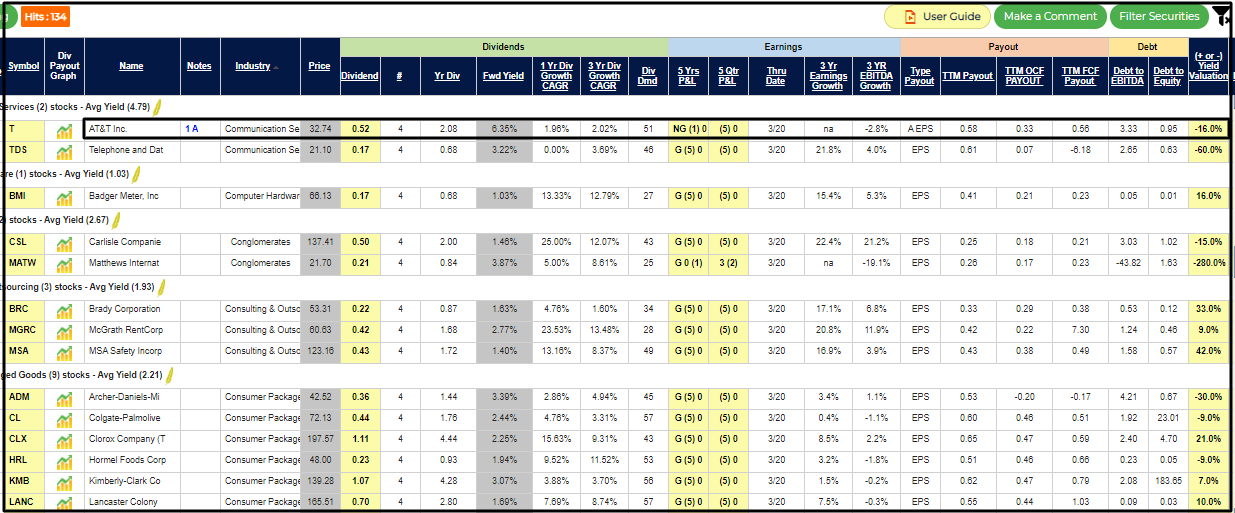This screenshot has height=513, width=1235.
Task: Sort by TTM Payout column header
Action: [x=967, y=76]
